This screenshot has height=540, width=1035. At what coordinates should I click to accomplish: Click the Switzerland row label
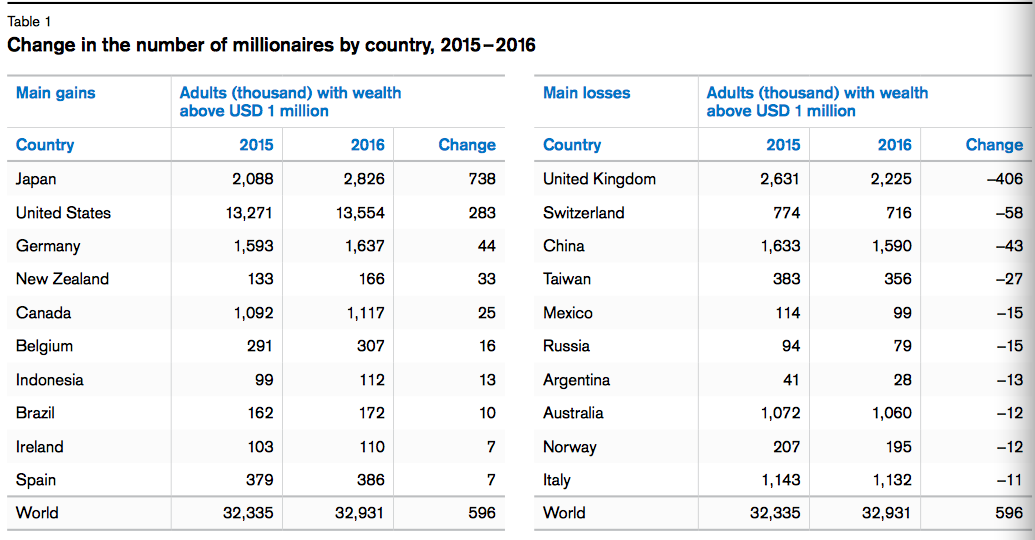click(583, 213)
